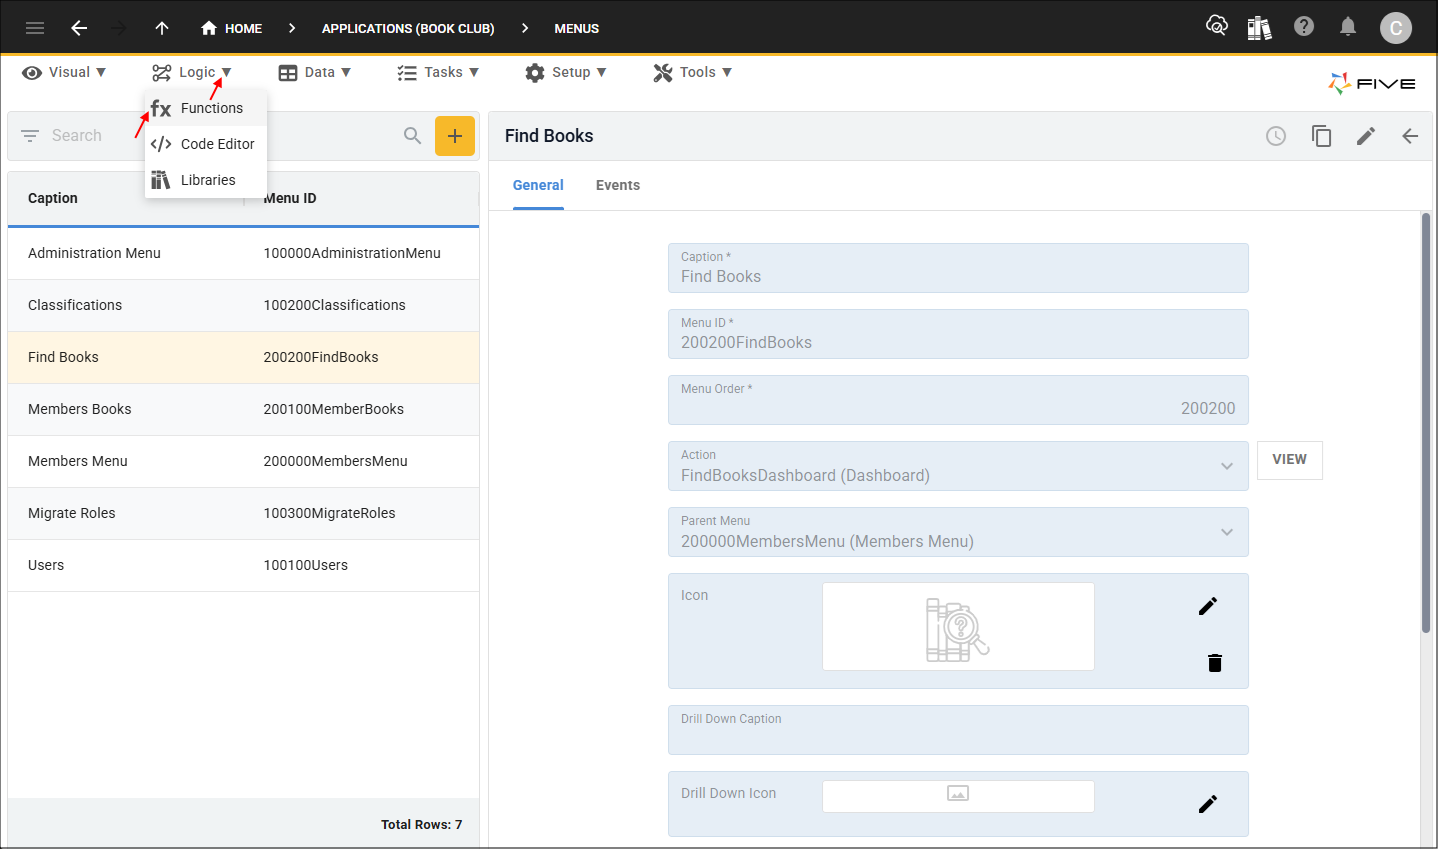Open the hamburger navigation menu
Image resolution: width=1438 pixels, height=849 pixels.
click(x=35, y=28)
